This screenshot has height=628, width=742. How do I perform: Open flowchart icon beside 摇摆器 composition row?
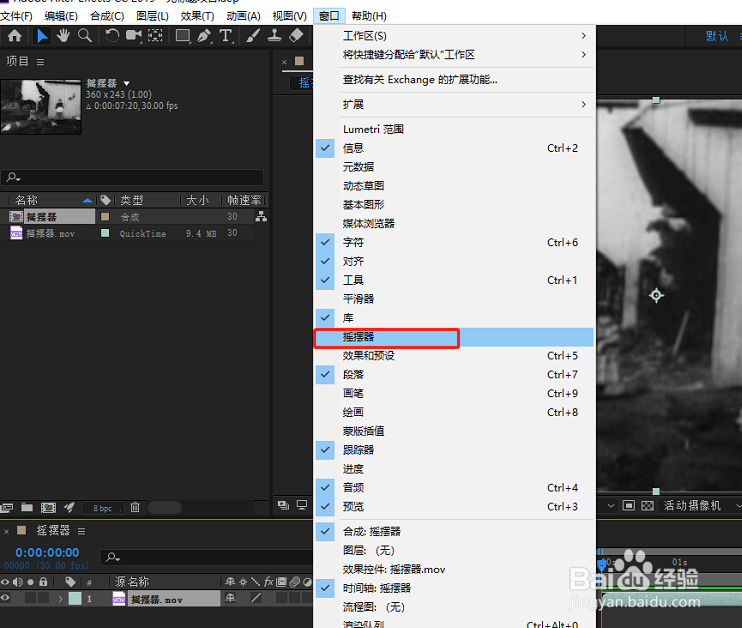(x=261, y=217)
